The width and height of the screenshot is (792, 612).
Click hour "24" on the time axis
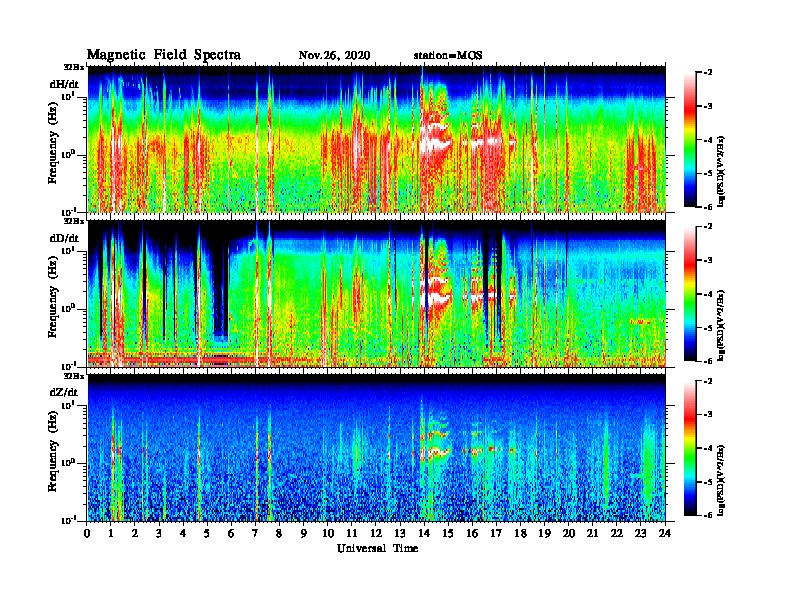click(x=665, y=533)
